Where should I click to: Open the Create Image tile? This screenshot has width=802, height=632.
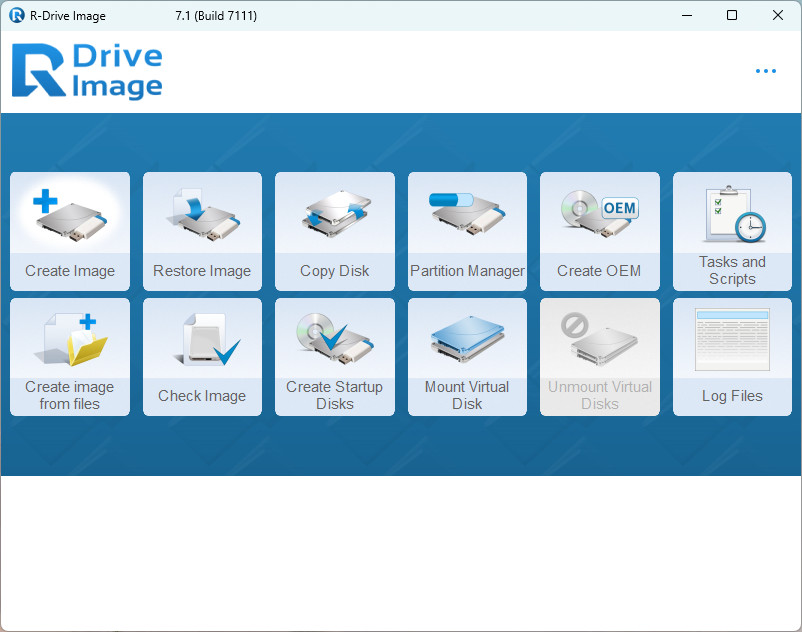70,231
